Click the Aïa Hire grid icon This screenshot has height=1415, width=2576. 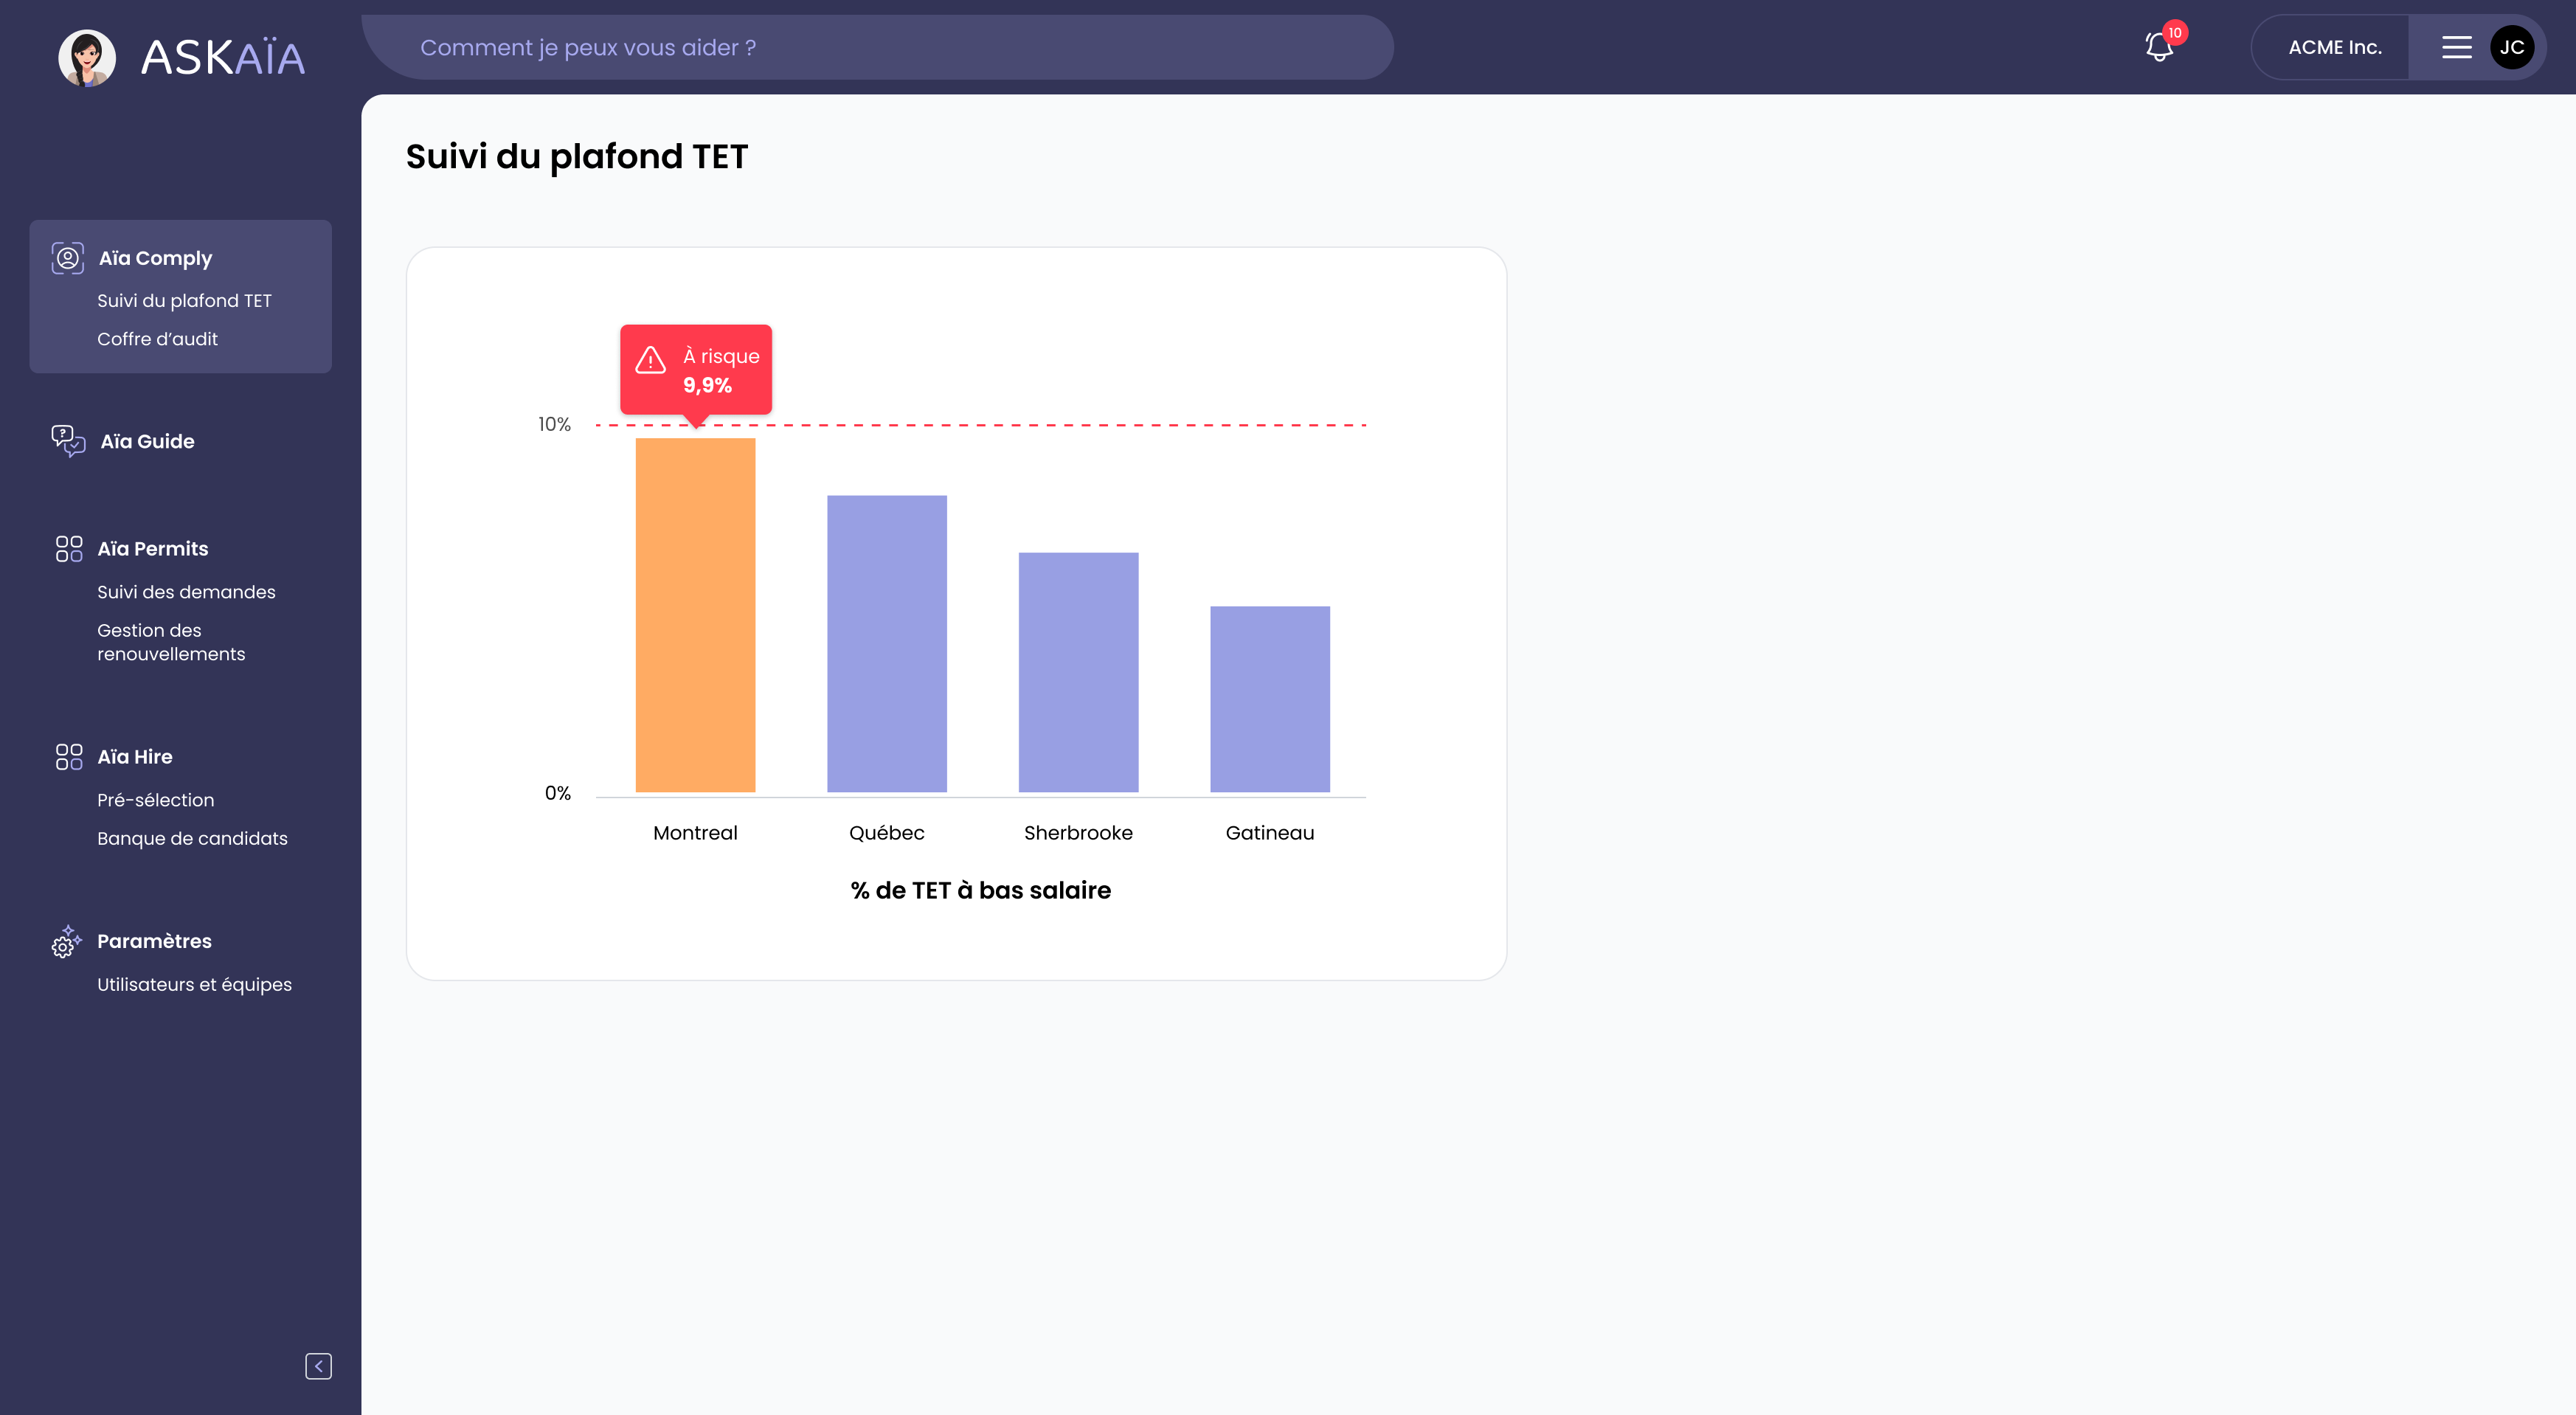coord(69,756)
